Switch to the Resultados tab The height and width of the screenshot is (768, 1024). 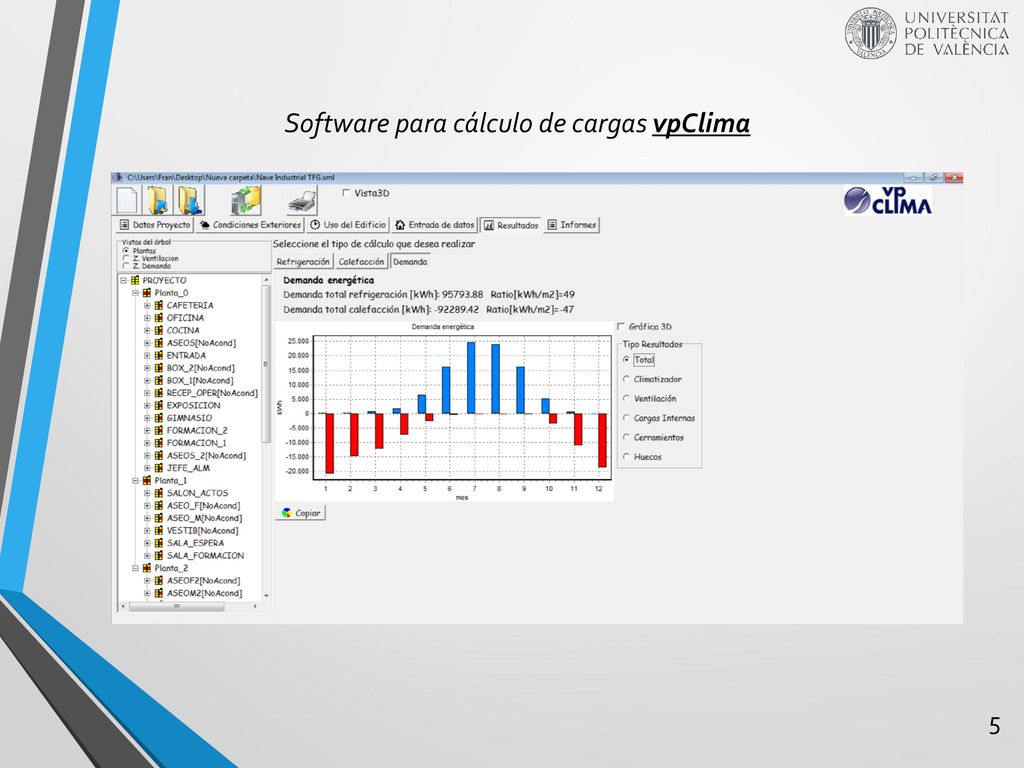tap(511, 225)
